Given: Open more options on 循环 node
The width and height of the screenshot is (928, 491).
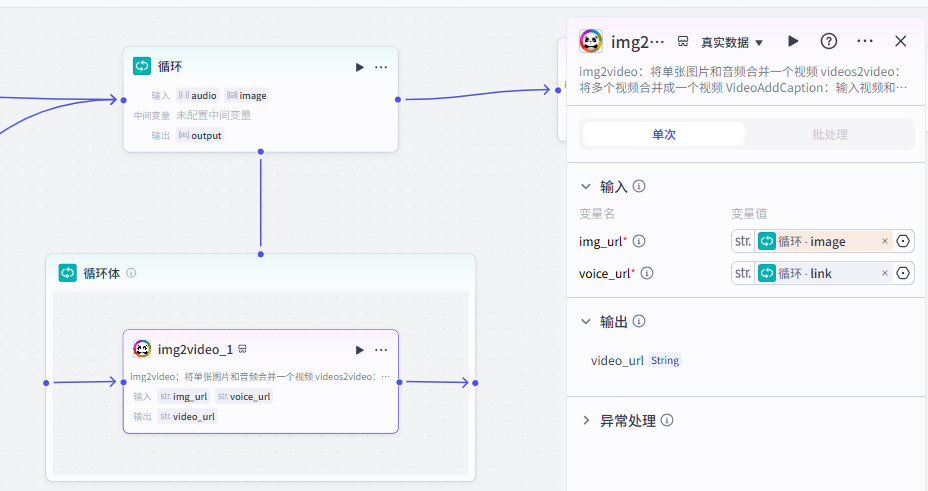Looking at the screenshot, I should [x=381, y=67].
